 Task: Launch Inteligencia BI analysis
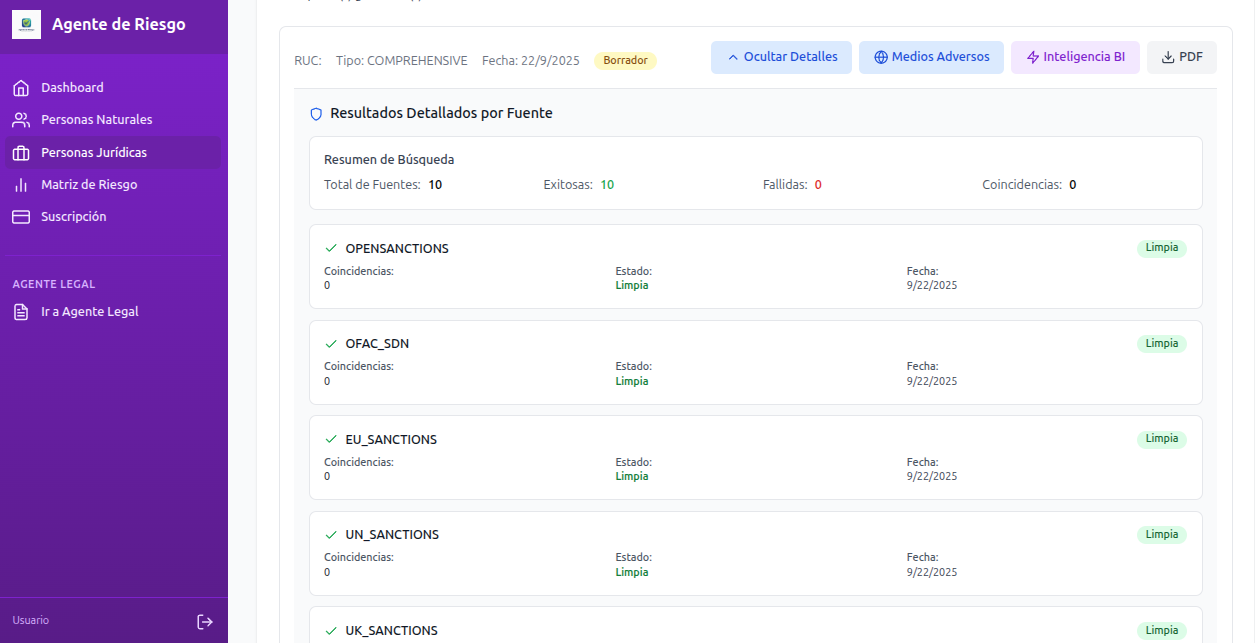click(1075, 57)
